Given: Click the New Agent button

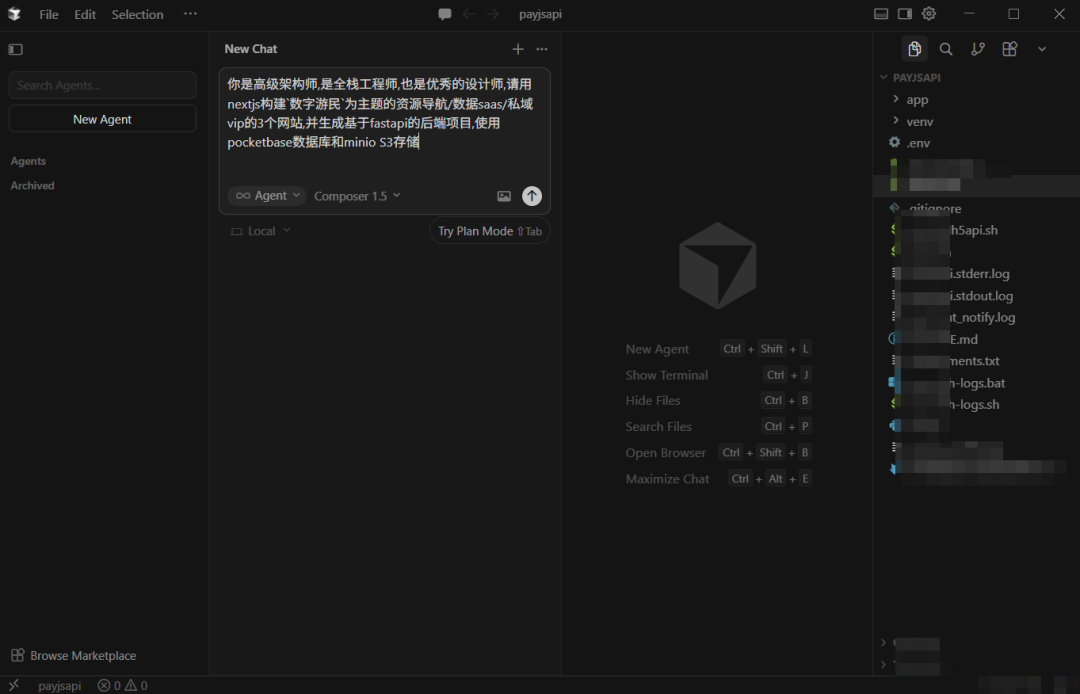Looking at the screenshot, I should click(x=103, y=119).
